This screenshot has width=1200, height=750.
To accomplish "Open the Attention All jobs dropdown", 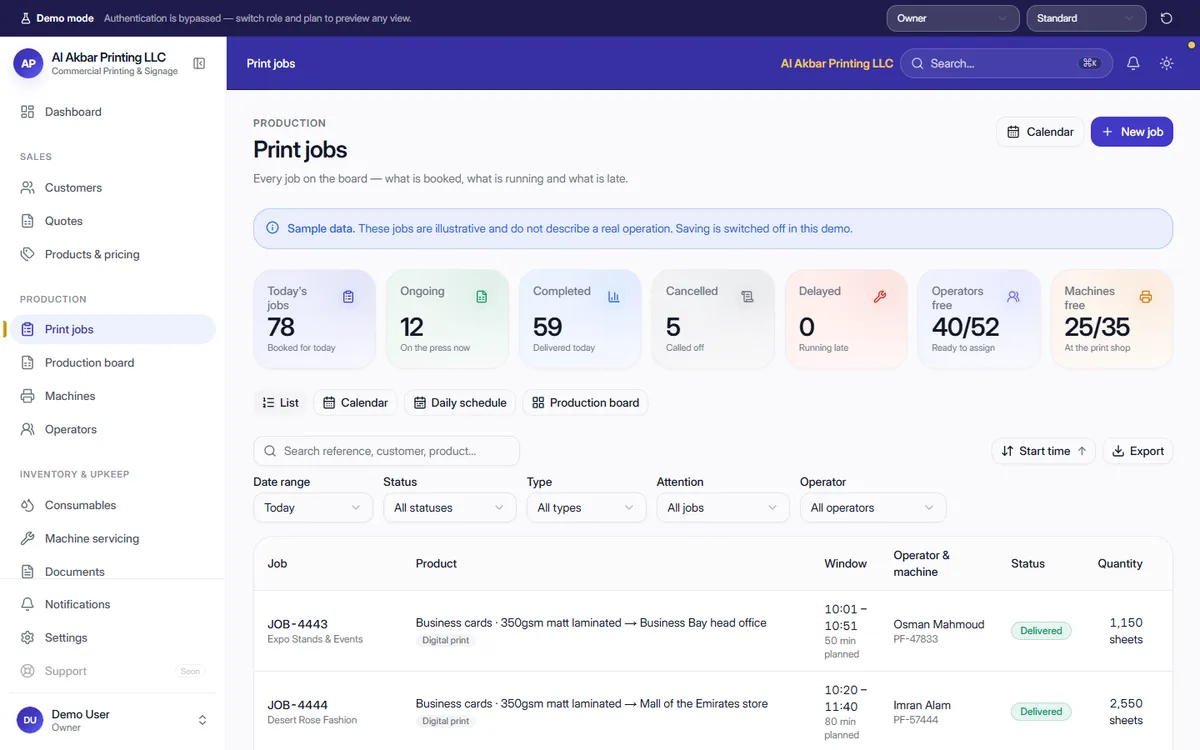I will 723,508.
